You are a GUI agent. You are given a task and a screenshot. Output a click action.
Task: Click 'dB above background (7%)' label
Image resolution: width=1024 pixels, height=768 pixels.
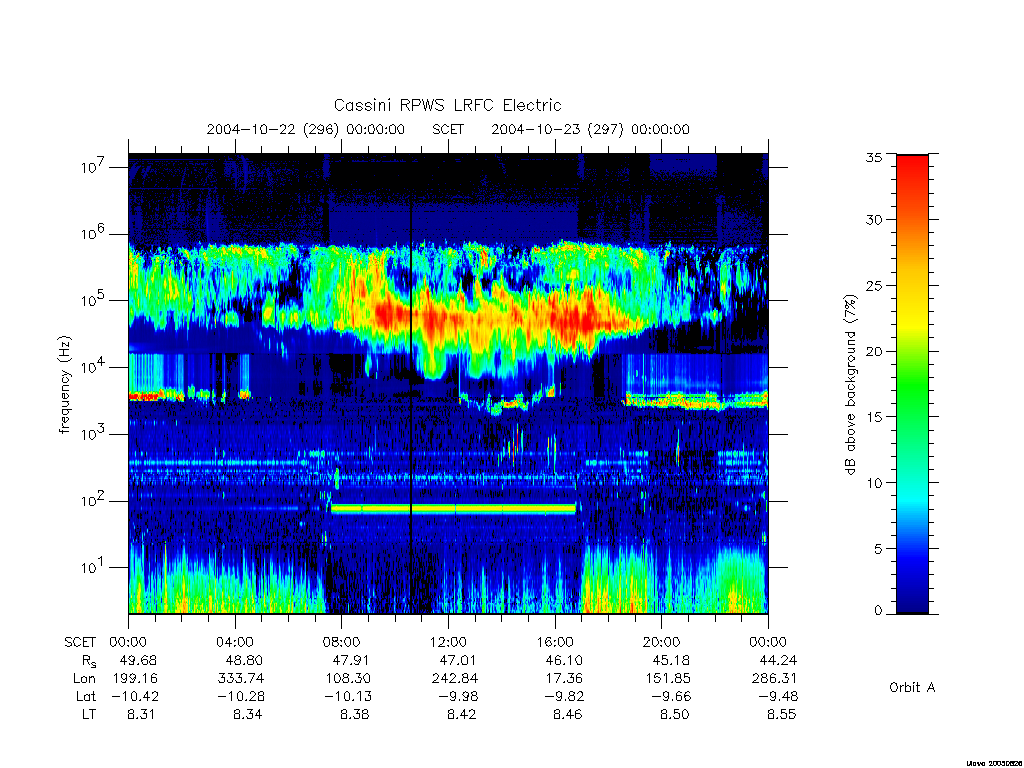[850, 385]
